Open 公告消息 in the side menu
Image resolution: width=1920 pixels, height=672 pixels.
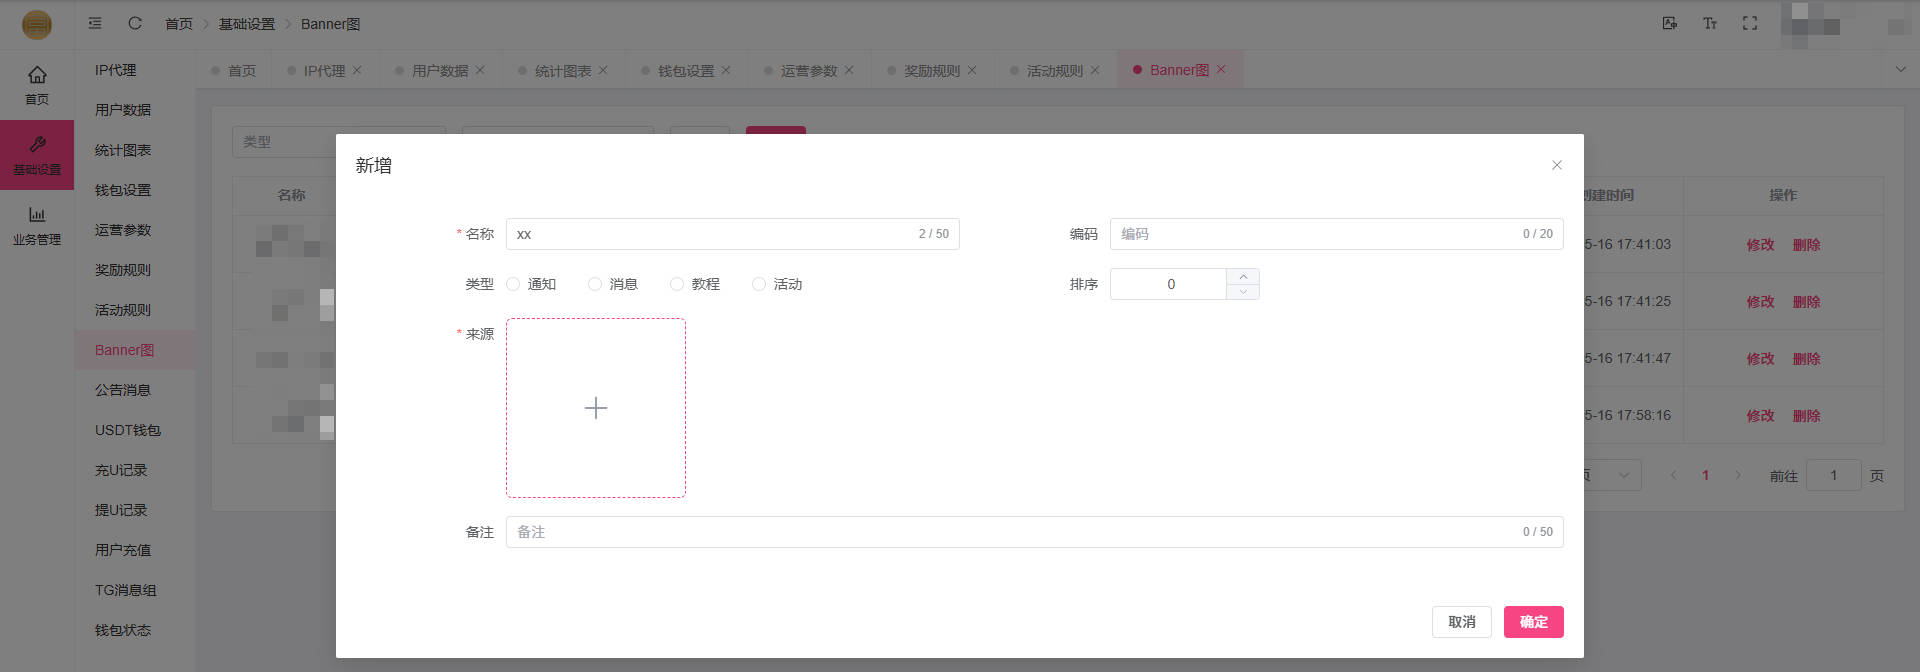coord(122,390)
